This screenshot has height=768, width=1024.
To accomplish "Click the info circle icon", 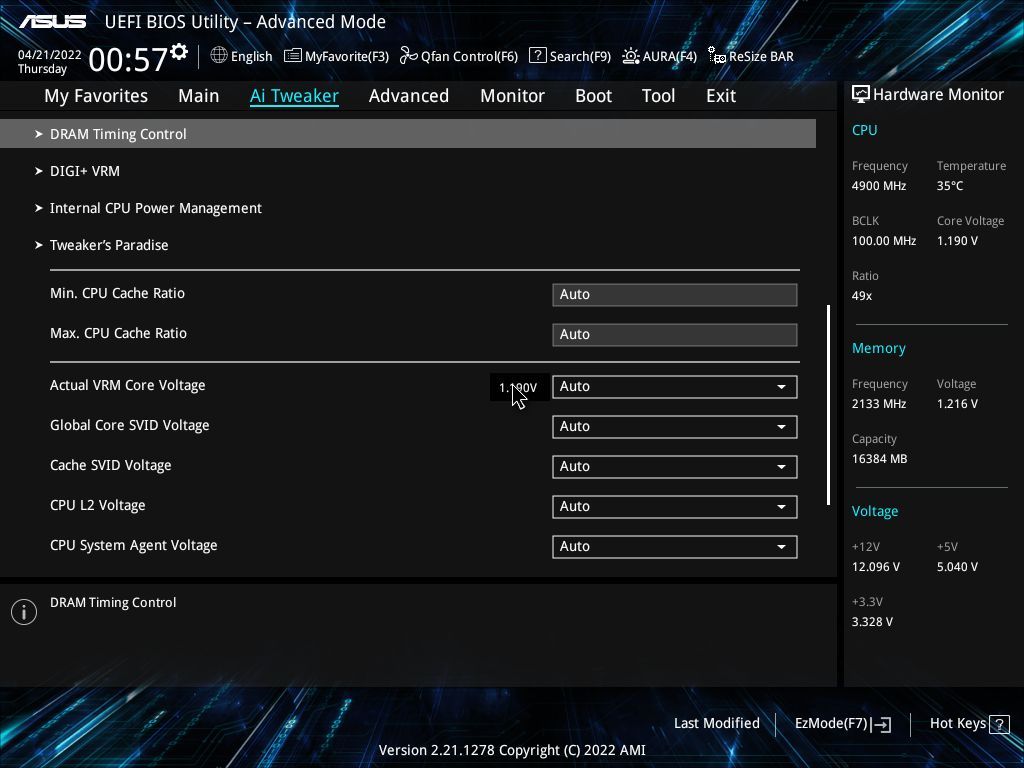I will pos(24,612).
